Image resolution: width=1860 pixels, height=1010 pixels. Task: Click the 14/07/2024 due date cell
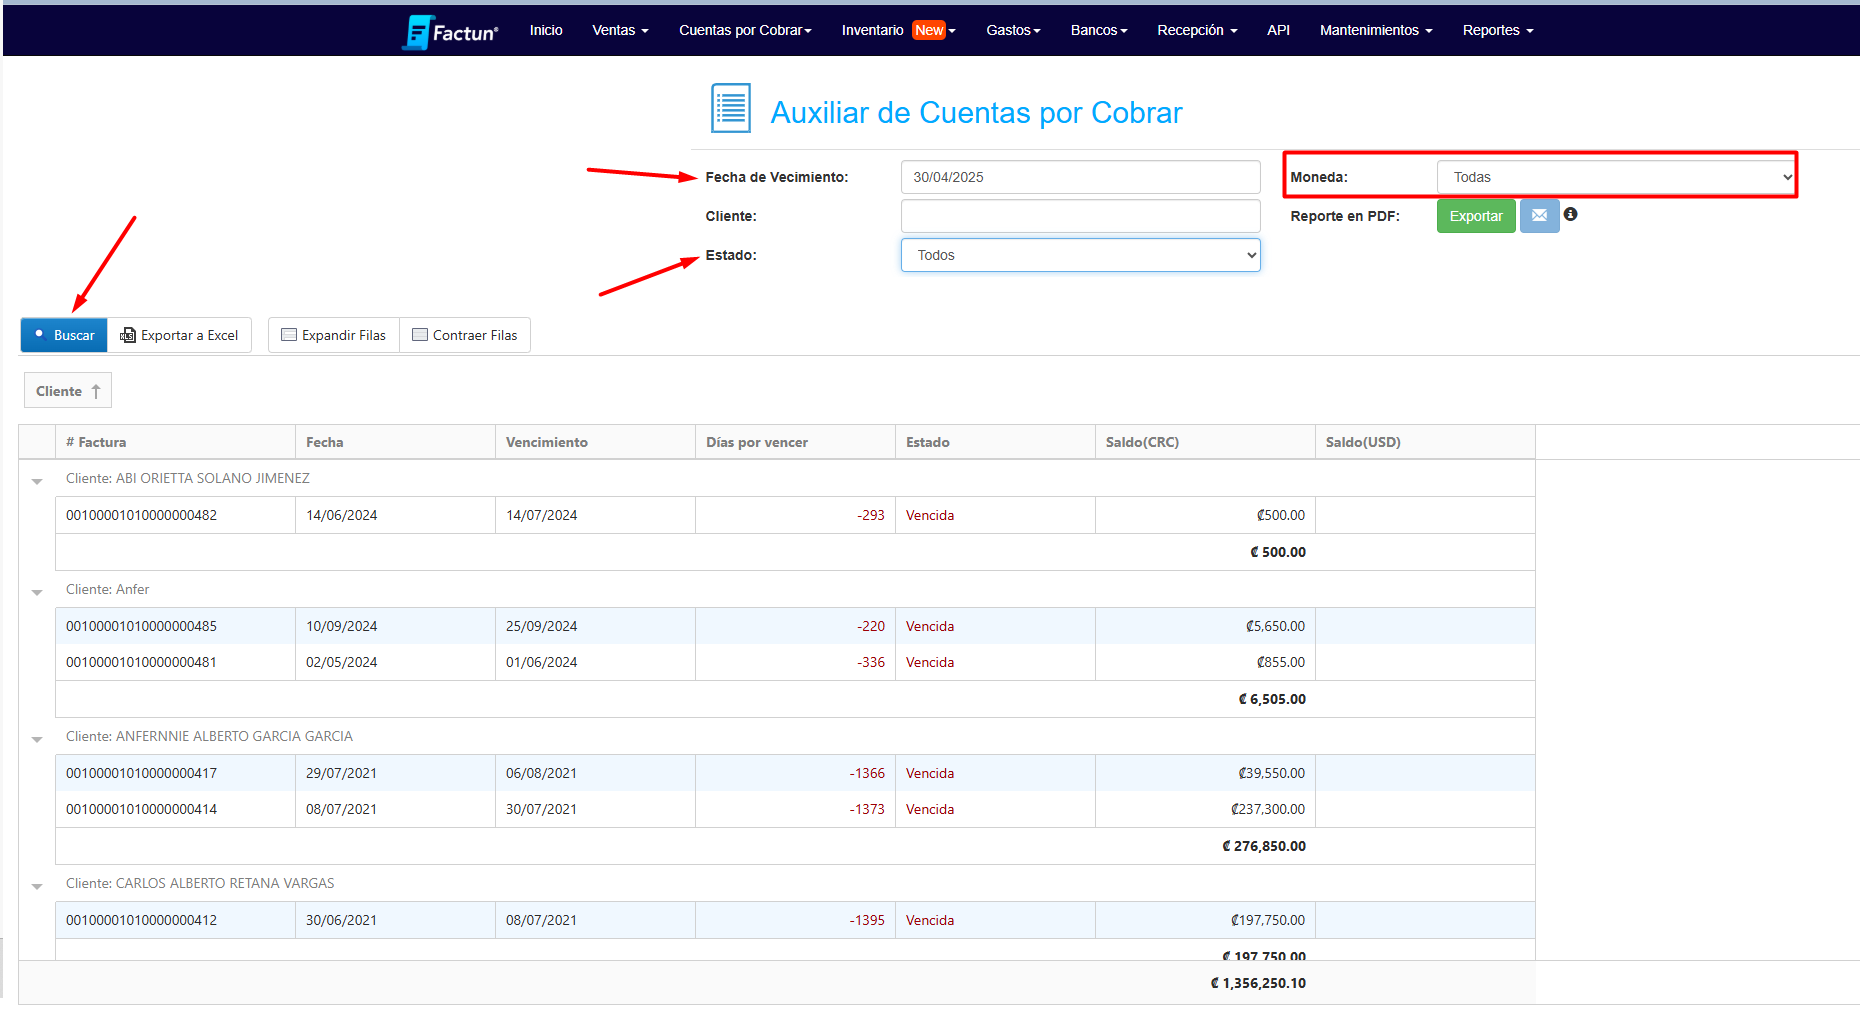pyautogui.click(x=595, y=516)
